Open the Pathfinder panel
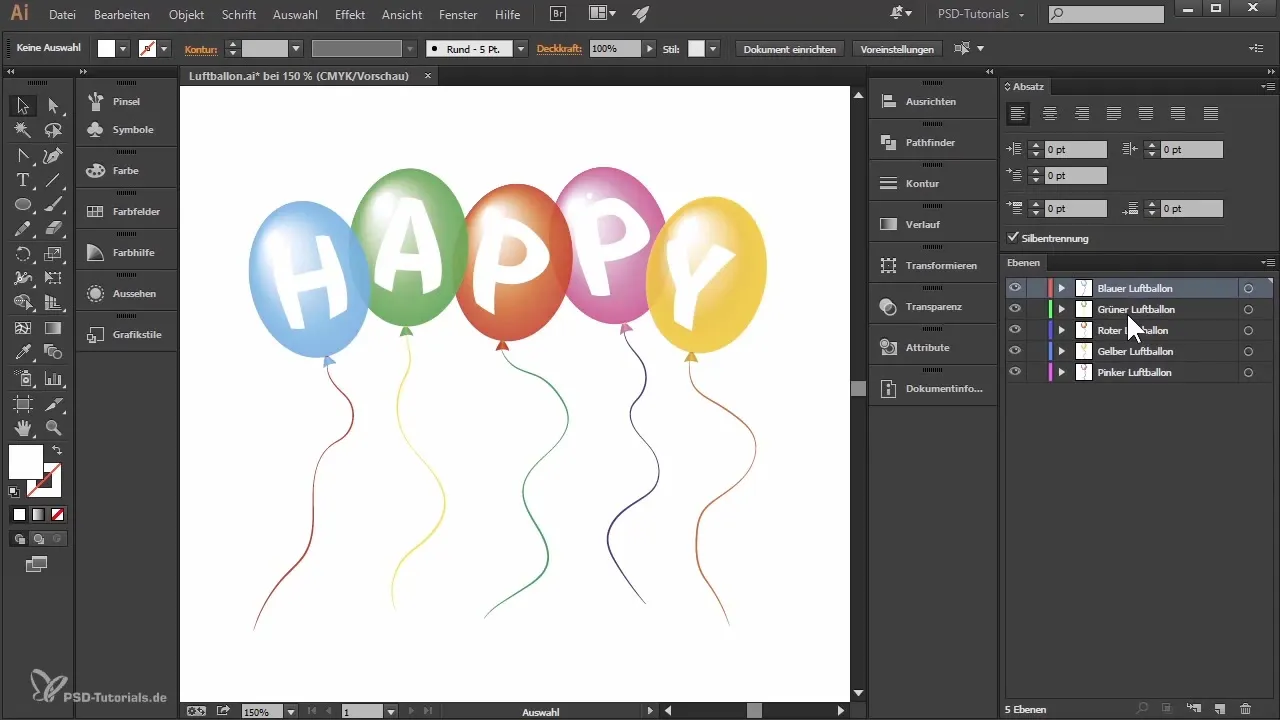 (932, 143)
